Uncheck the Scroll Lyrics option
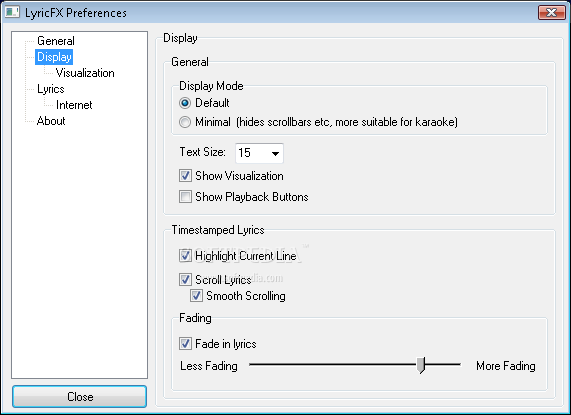This screenshot has width=571, height=415. click(x=185, y=280)
